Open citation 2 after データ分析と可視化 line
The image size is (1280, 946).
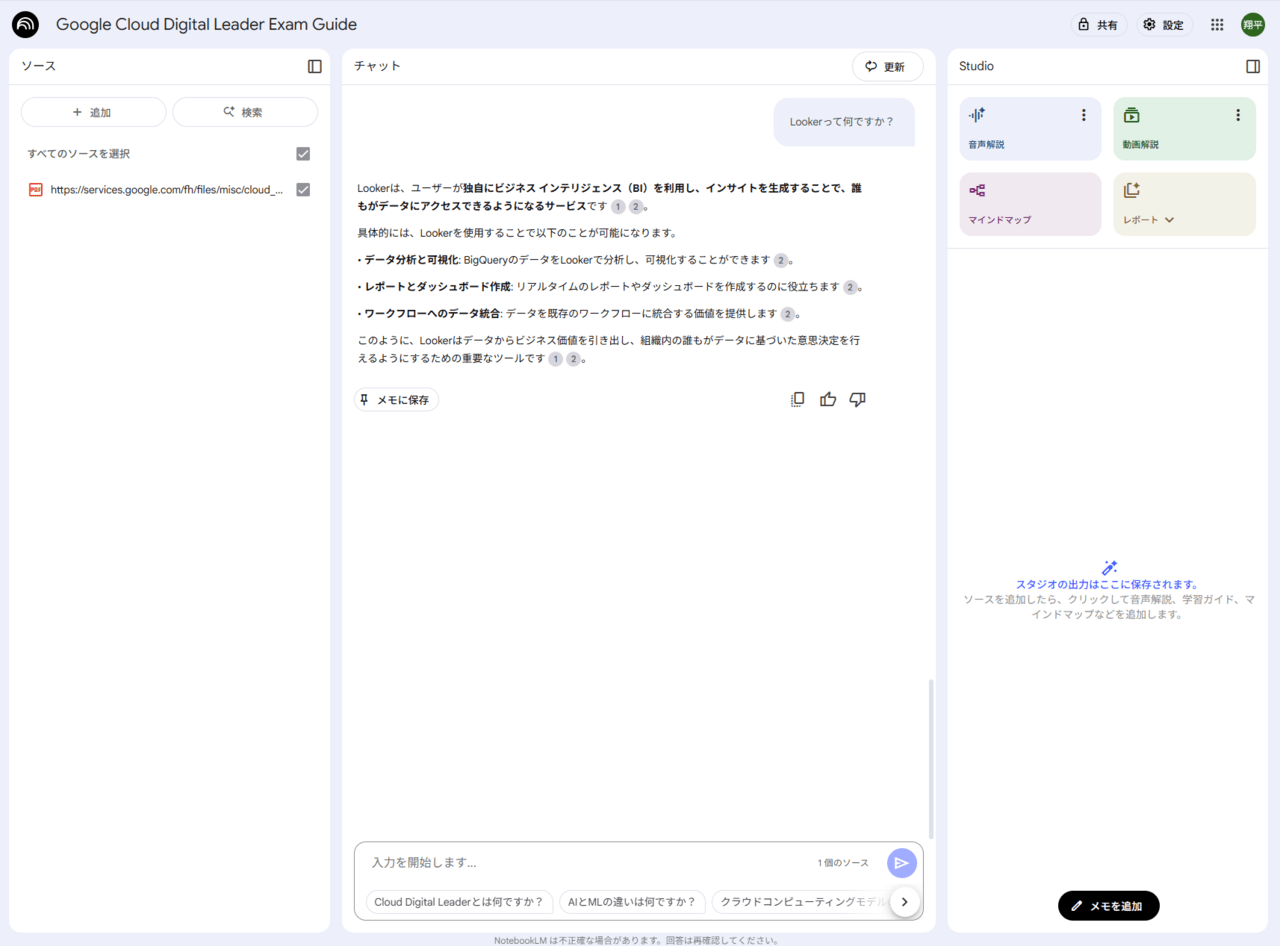(781, 260)
